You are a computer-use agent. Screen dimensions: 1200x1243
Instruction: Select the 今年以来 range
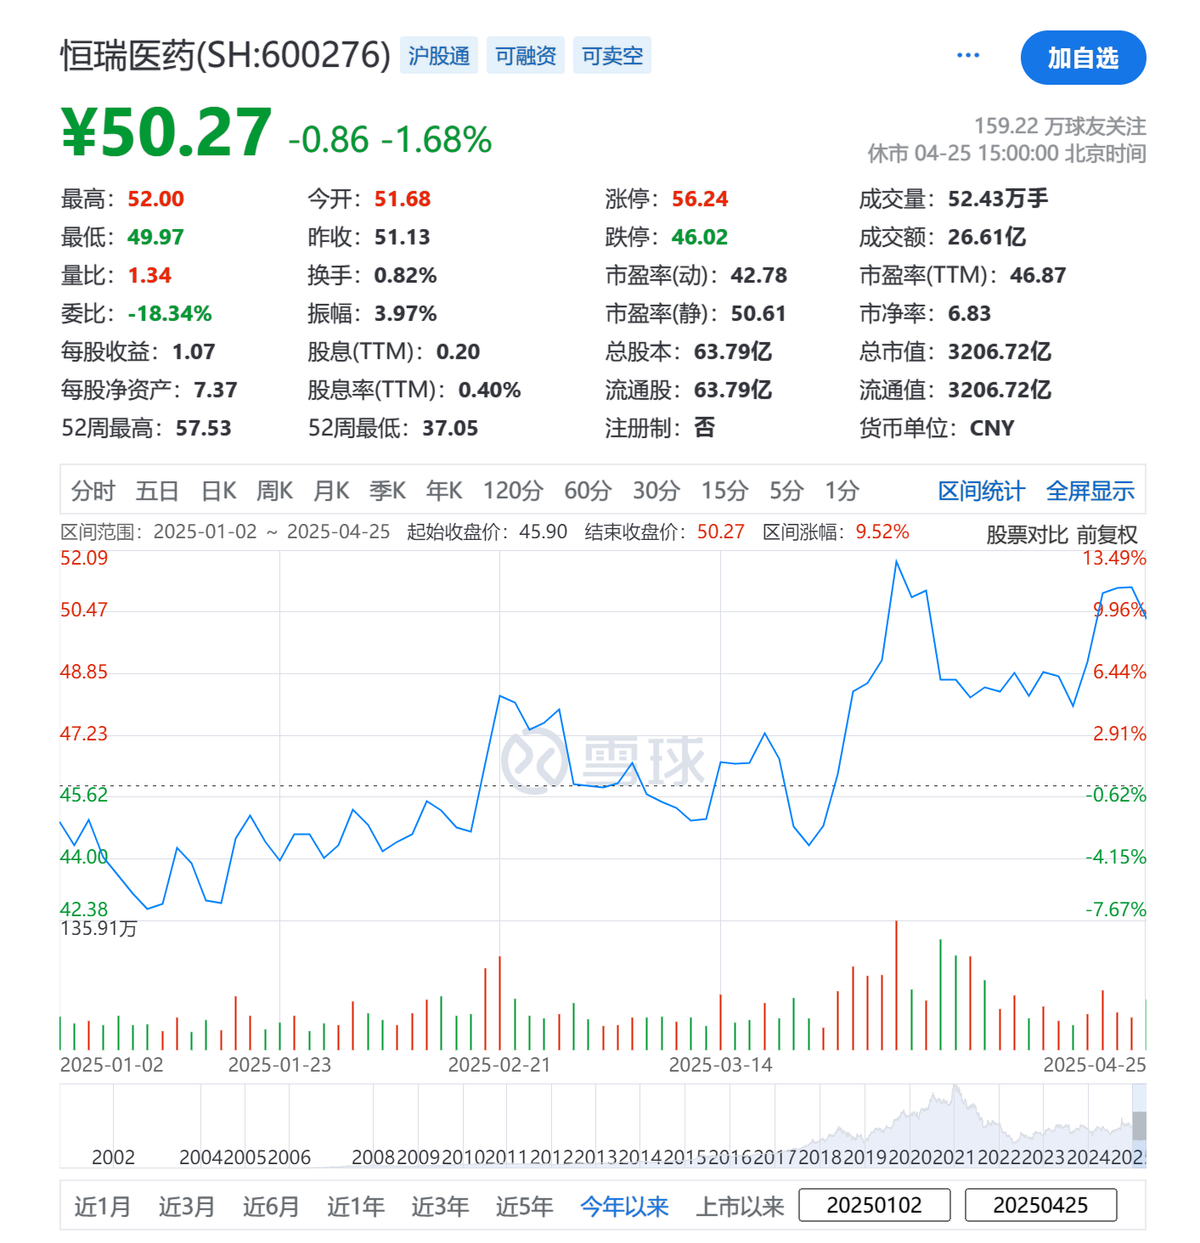click(624, 1206)
